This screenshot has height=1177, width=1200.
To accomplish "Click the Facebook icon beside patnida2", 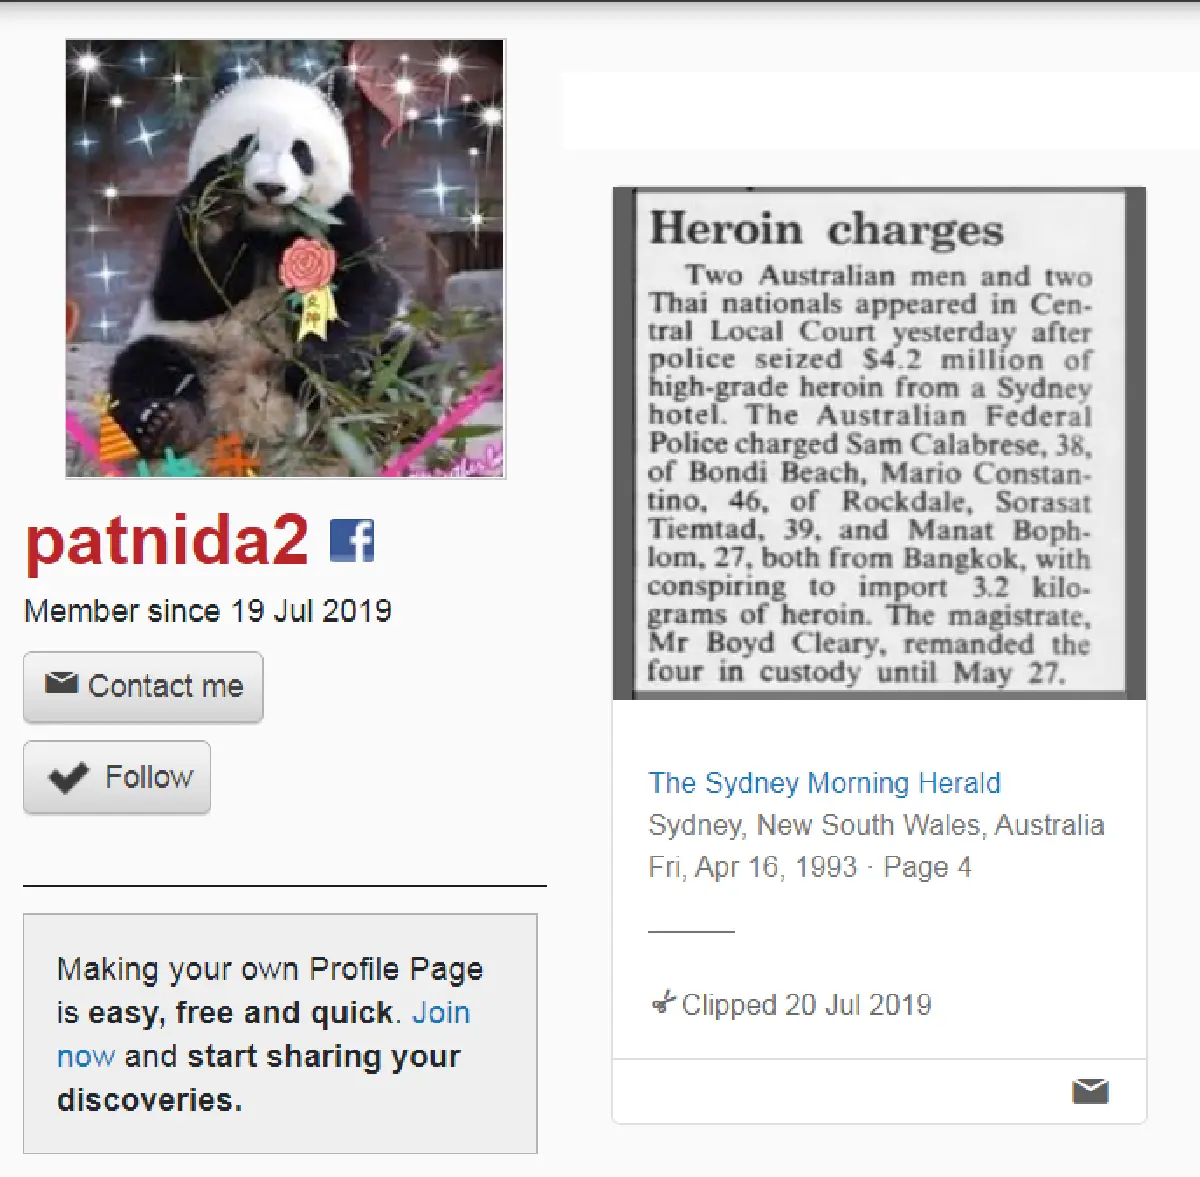I will (x=352, y=541).
